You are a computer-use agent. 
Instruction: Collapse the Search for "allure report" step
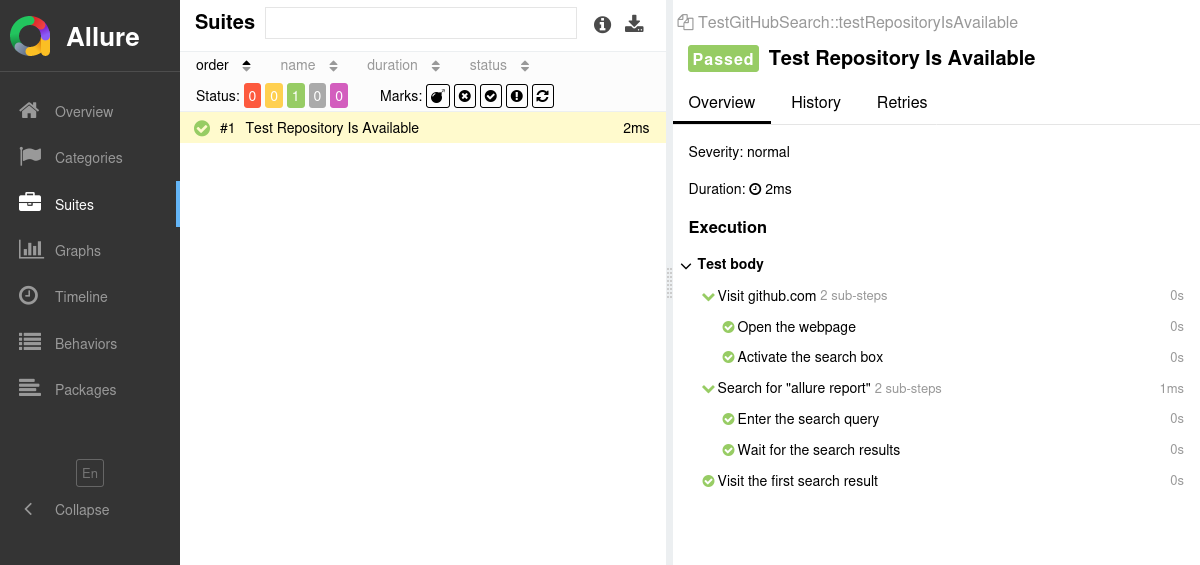[708, 388]
